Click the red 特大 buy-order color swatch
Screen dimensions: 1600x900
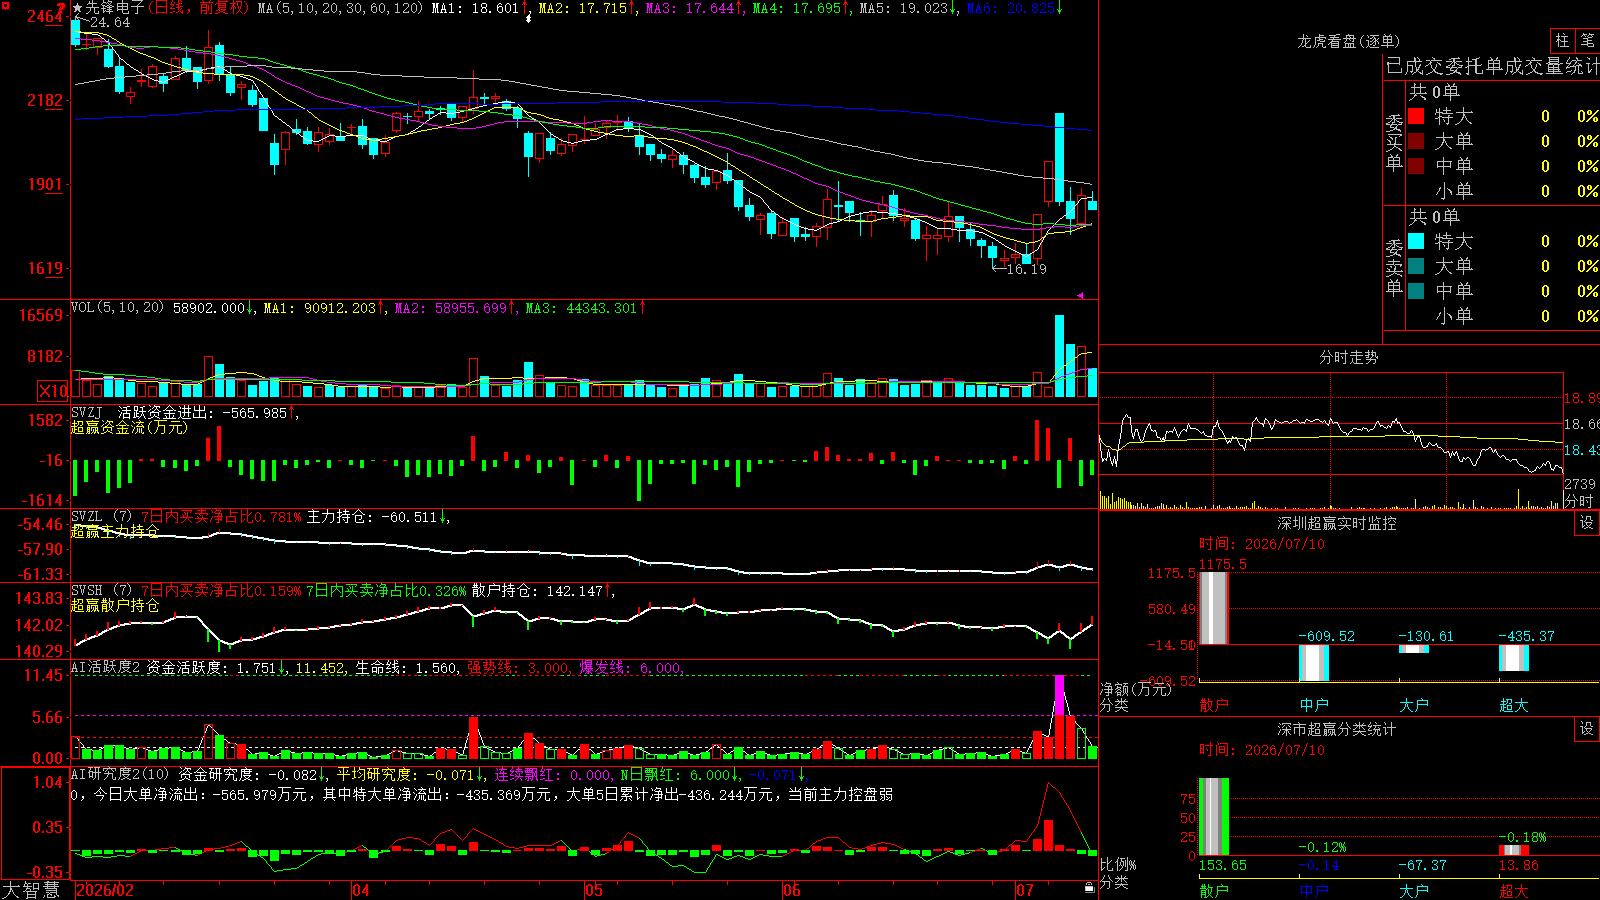pos(1416,116)
